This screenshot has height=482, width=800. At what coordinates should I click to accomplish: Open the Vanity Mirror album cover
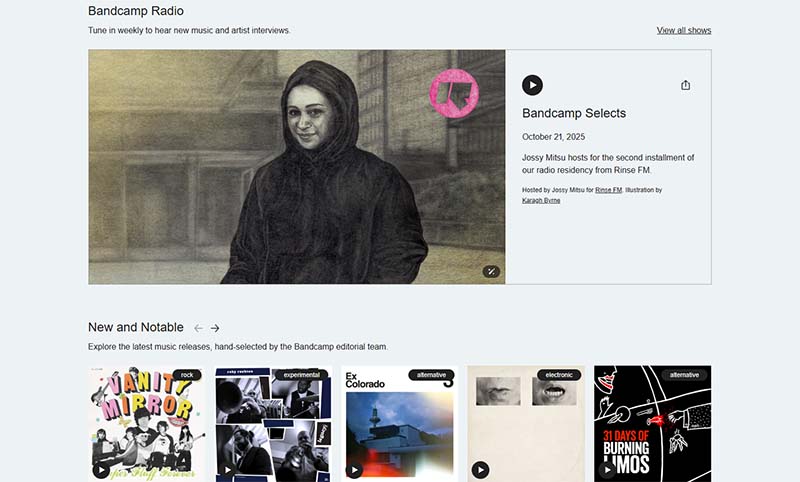(146, 423)
